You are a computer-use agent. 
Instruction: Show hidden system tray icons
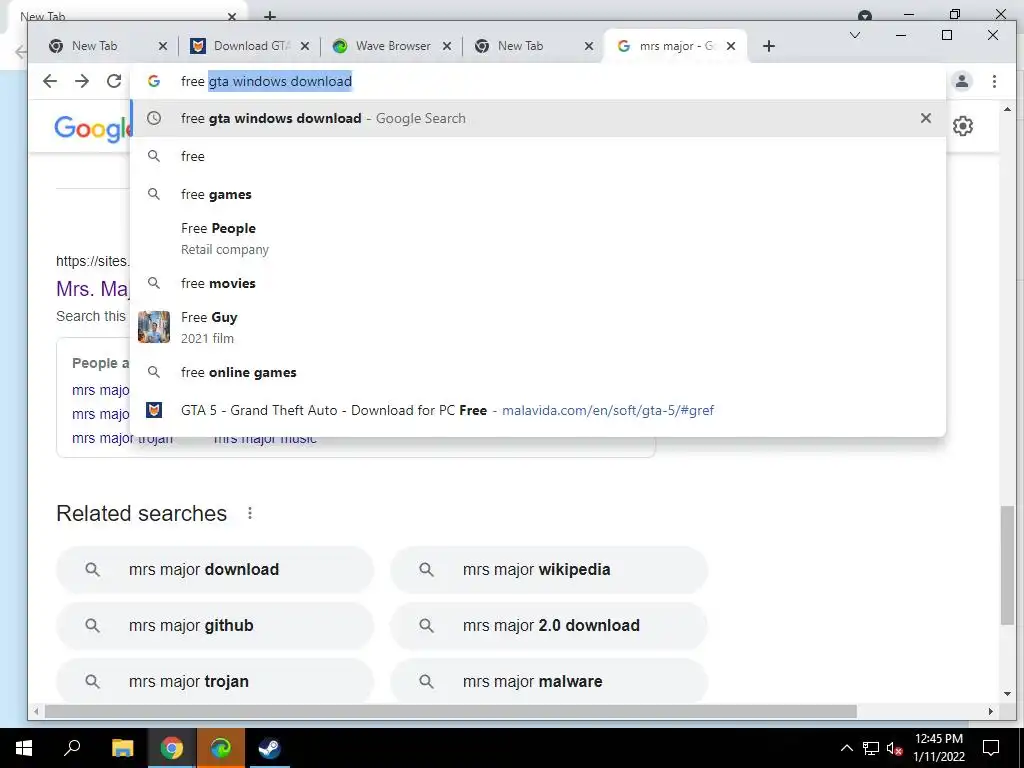[846, 748]
